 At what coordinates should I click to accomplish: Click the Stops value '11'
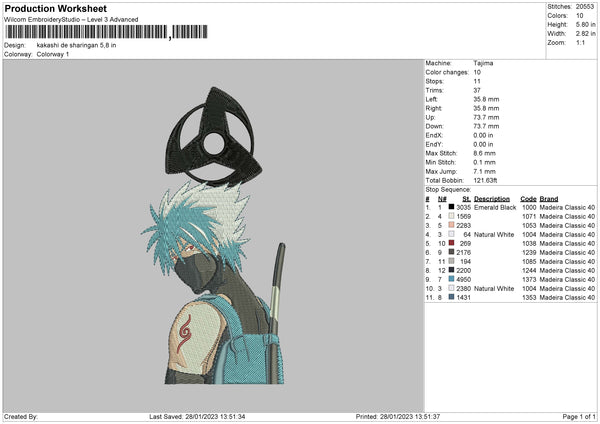tap(477, 81)
